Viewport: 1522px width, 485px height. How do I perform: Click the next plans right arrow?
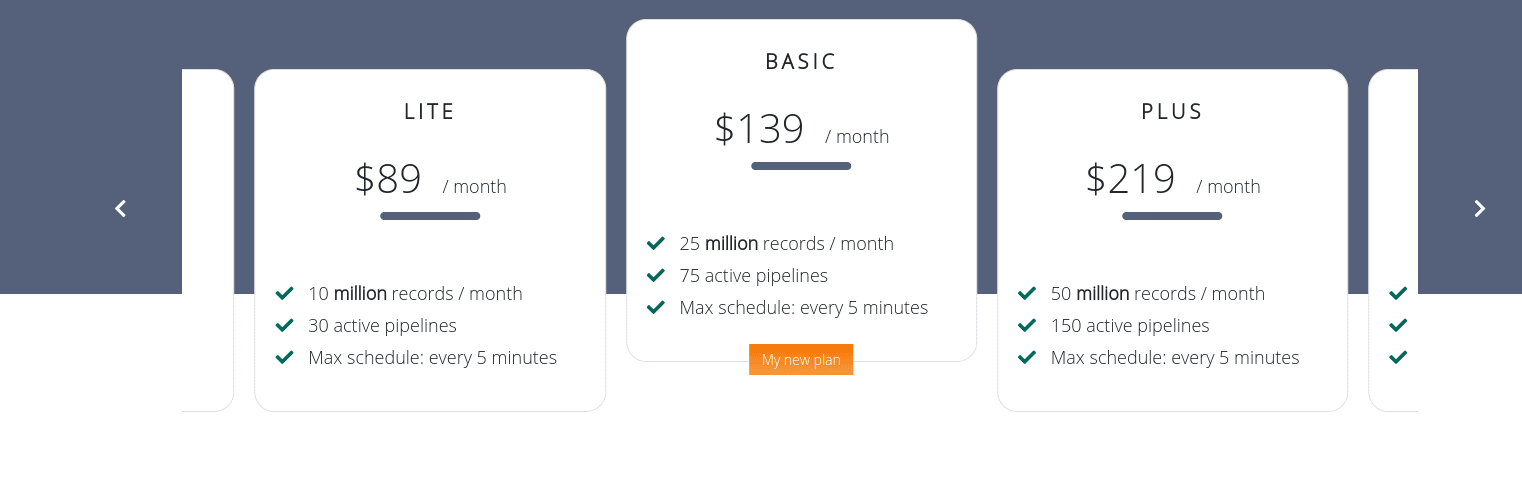[1480, 208]
